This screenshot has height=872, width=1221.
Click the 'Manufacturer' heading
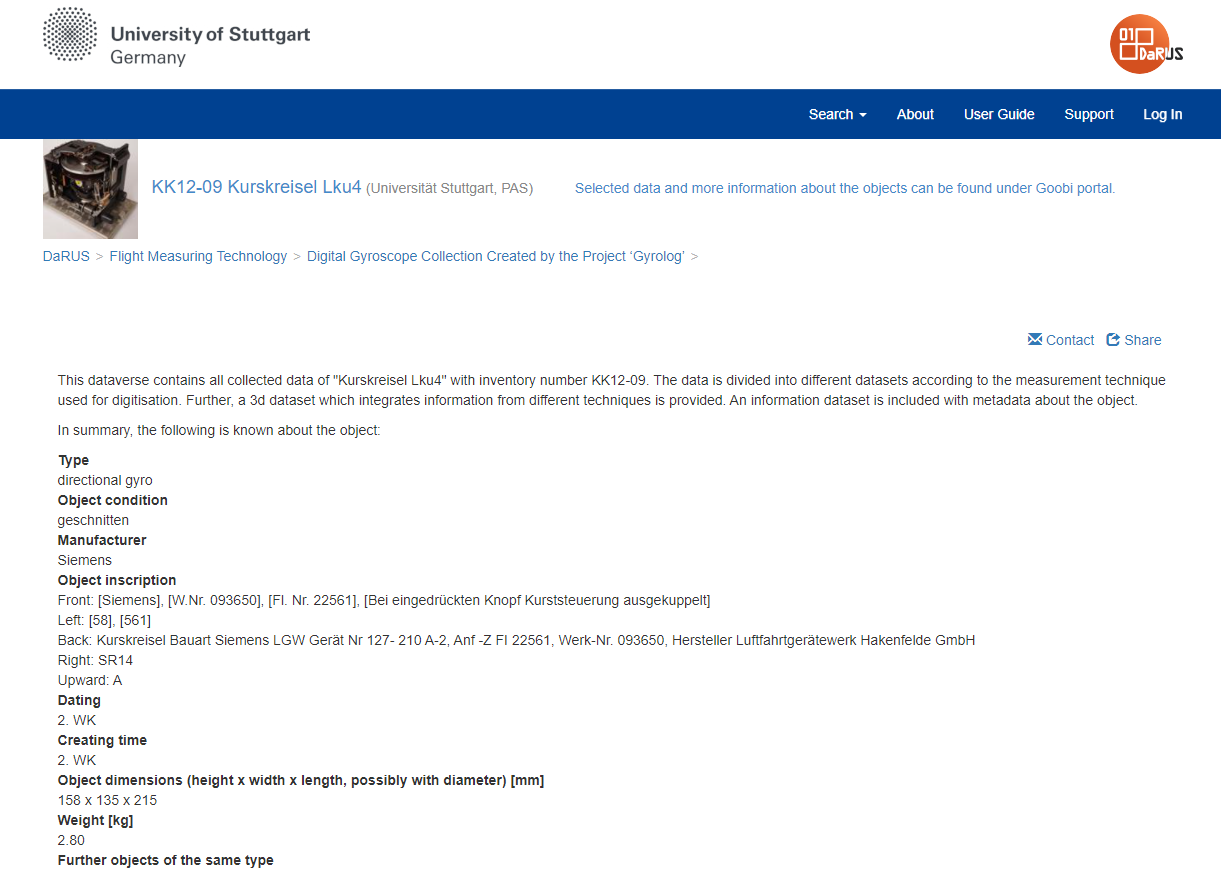tap(102, 540)
